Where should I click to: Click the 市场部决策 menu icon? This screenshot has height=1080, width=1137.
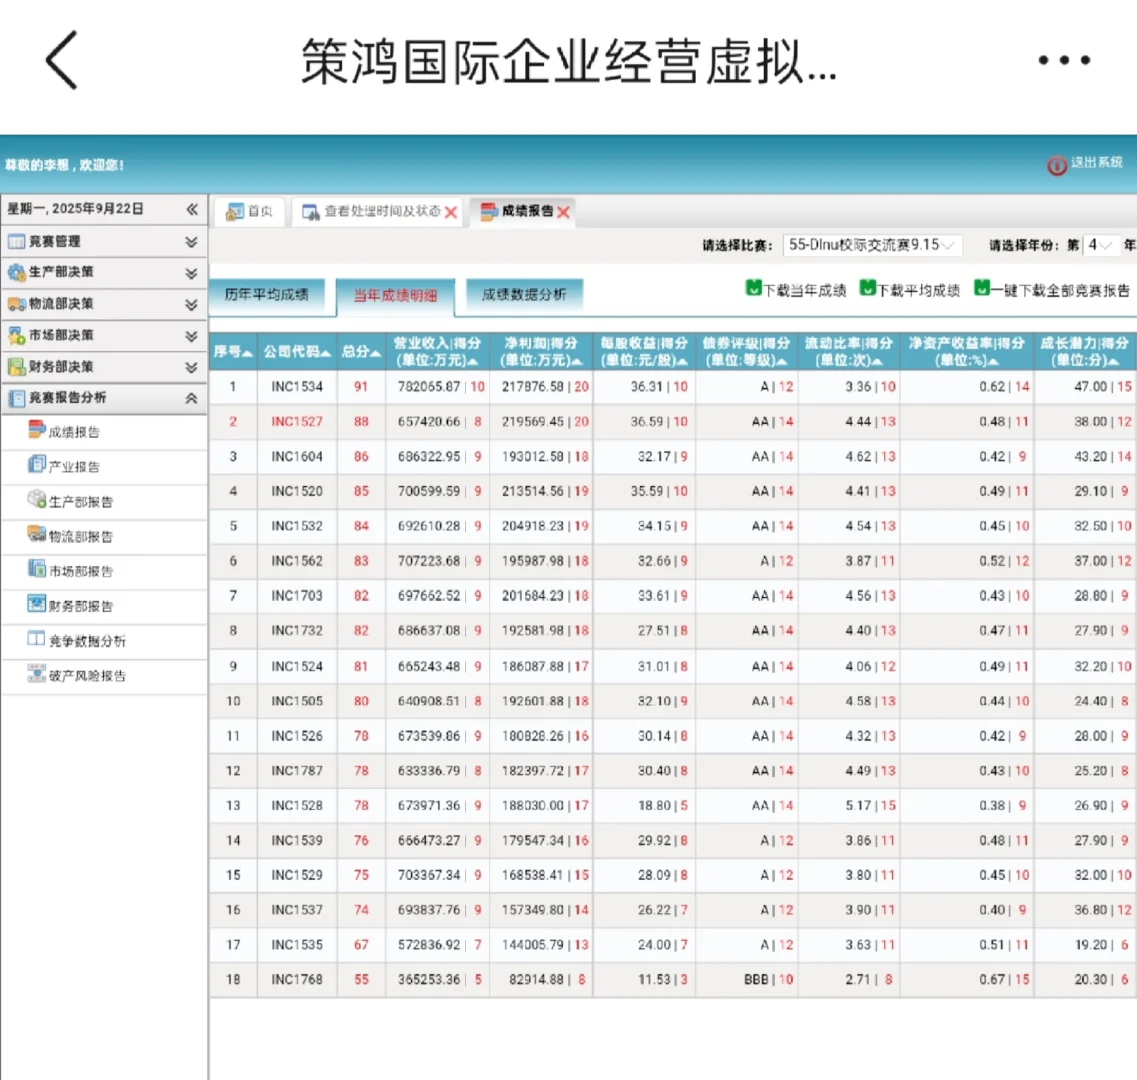pyautogui.click(x=16, y=335)
